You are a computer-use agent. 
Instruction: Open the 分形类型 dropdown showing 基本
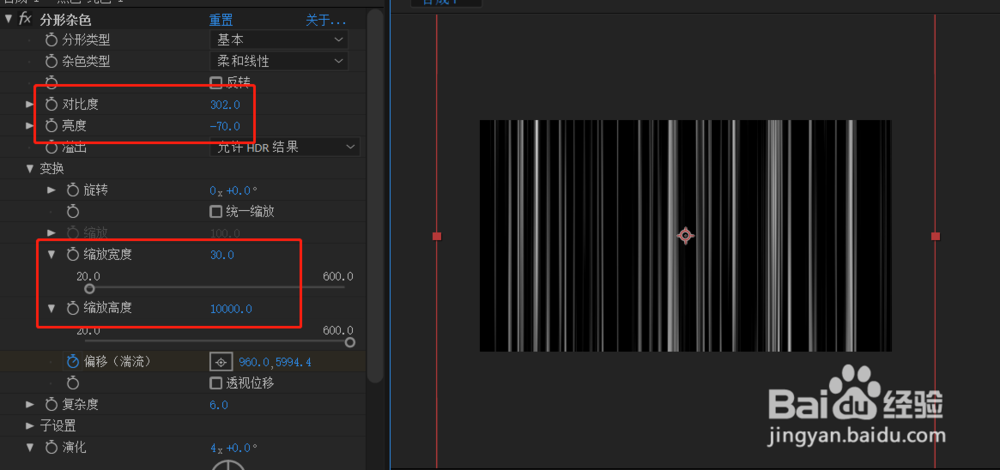pos(279,40)
